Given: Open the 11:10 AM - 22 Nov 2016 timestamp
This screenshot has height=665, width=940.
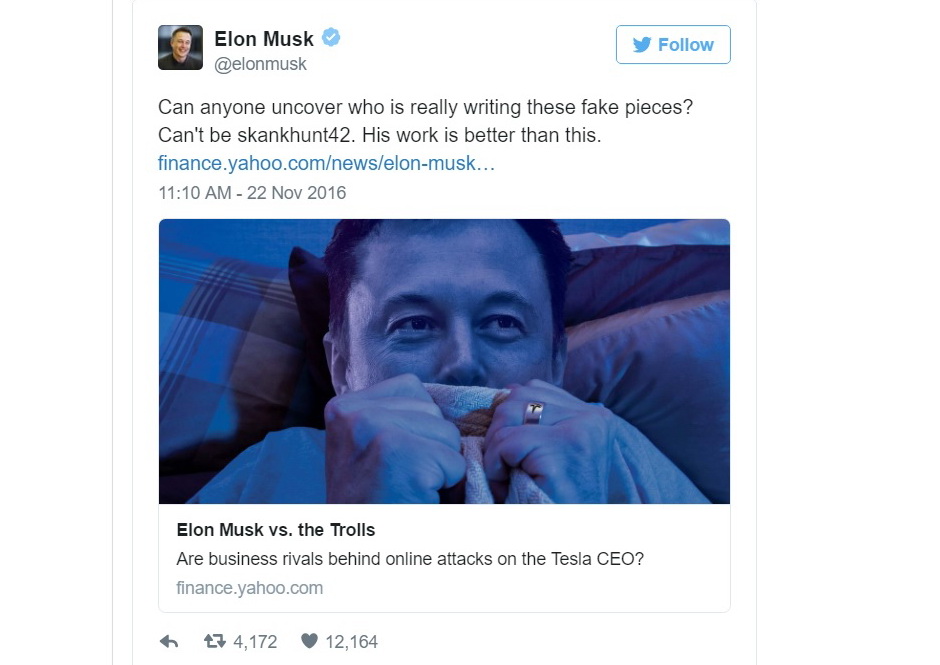Looking at the screenshot, I should (x=252, y=192).
